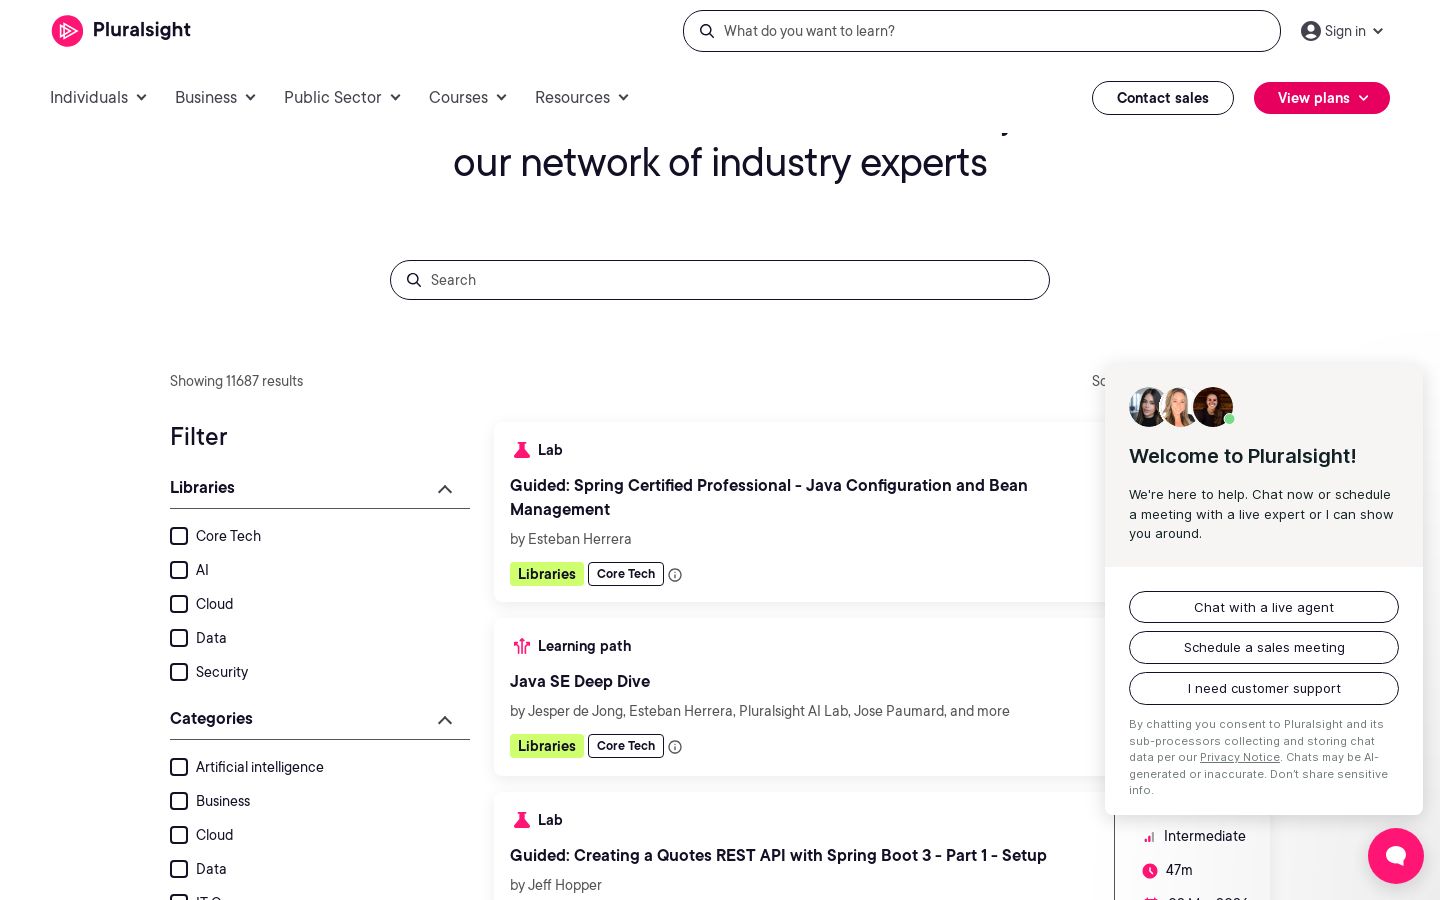Click the Libraries tag on Java SE Deep Dive
The image size is (1440, 900).
click(x=547, y=746)
